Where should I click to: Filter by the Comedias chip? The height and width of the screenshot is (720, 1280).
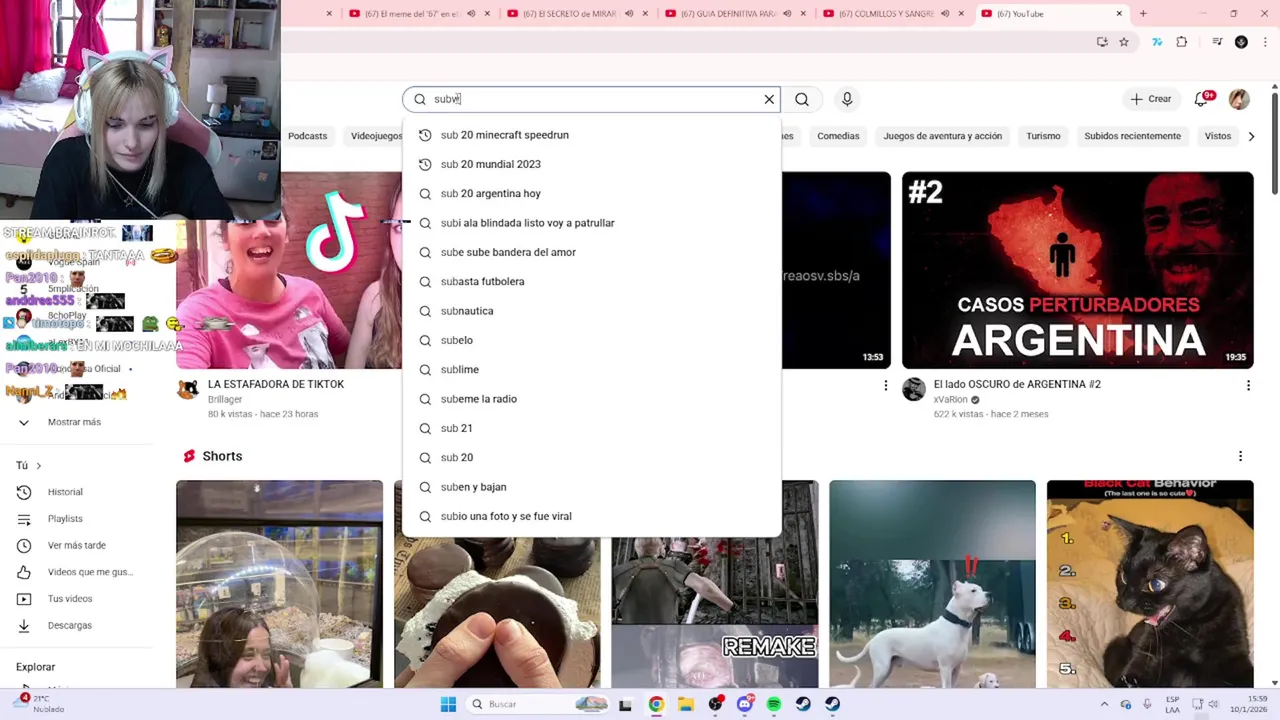pos(838,136)
